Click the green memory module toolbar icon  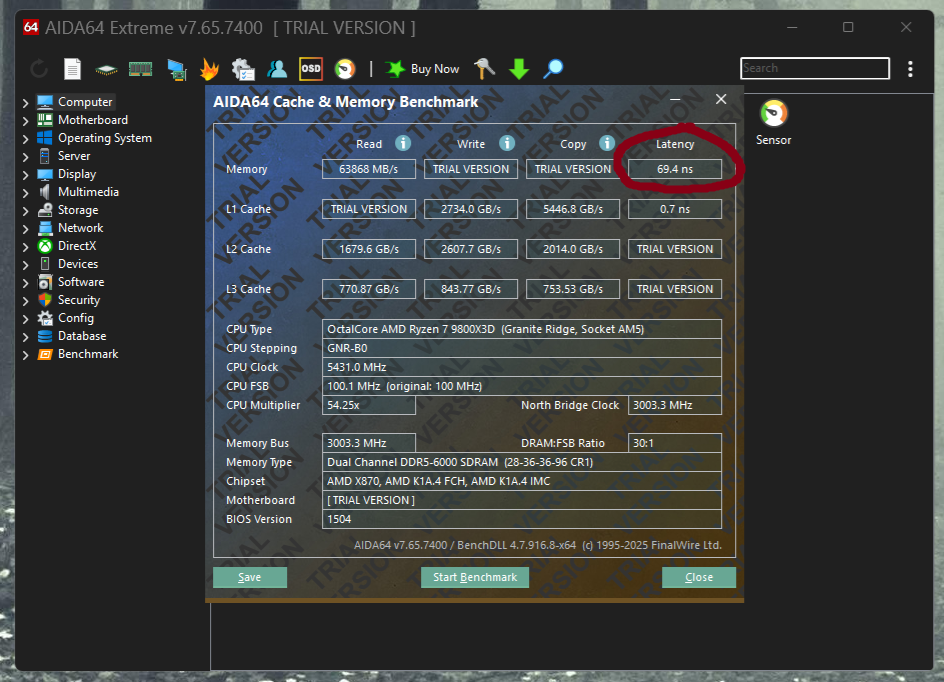[140, 69]
